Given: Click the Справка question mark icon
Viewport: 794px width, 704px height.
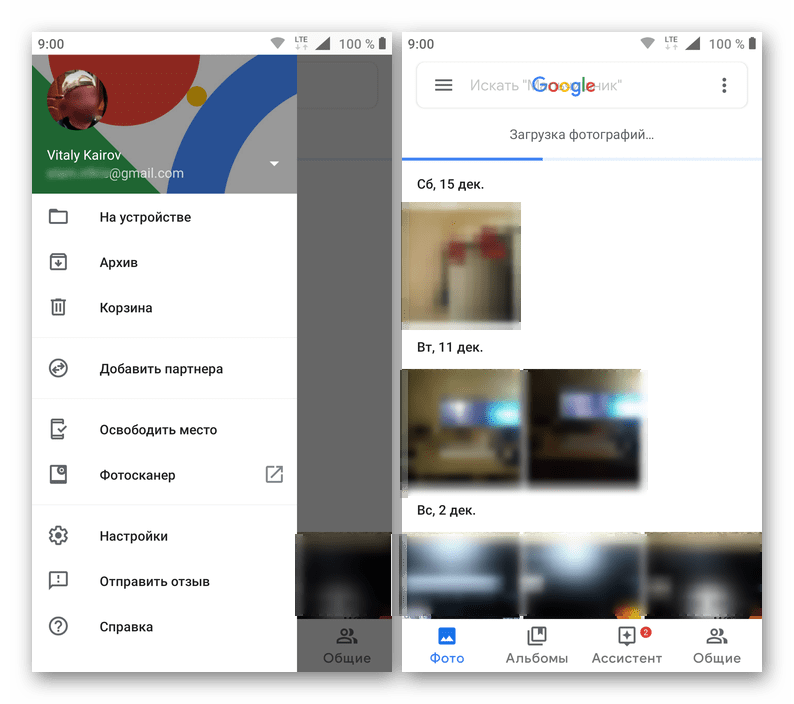Looking at the screenshot, I should click(58, 627).
